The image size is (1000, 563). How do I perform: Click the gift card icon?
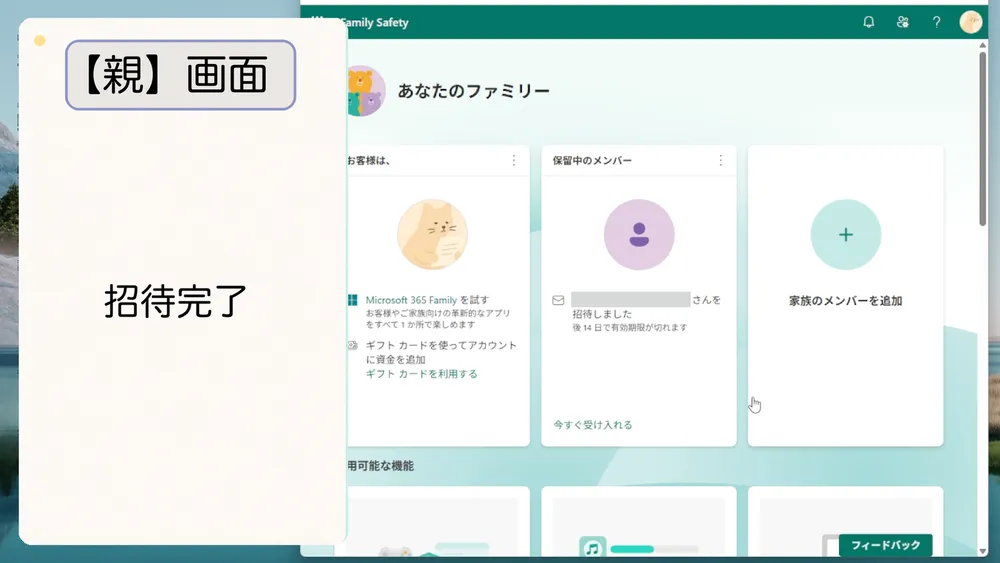click(x=353, y=346)
